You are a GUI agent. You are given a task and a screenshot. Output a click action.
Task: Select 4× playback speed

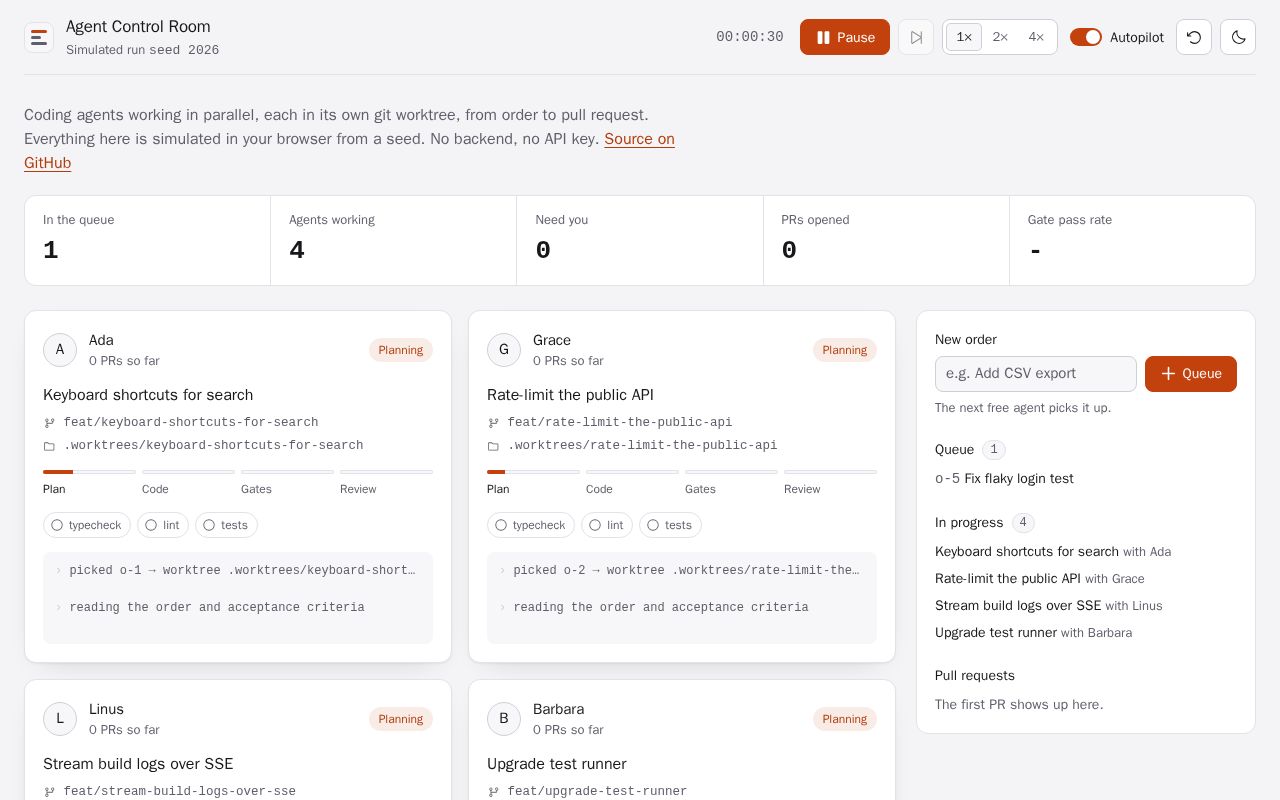pos(1036,37)
